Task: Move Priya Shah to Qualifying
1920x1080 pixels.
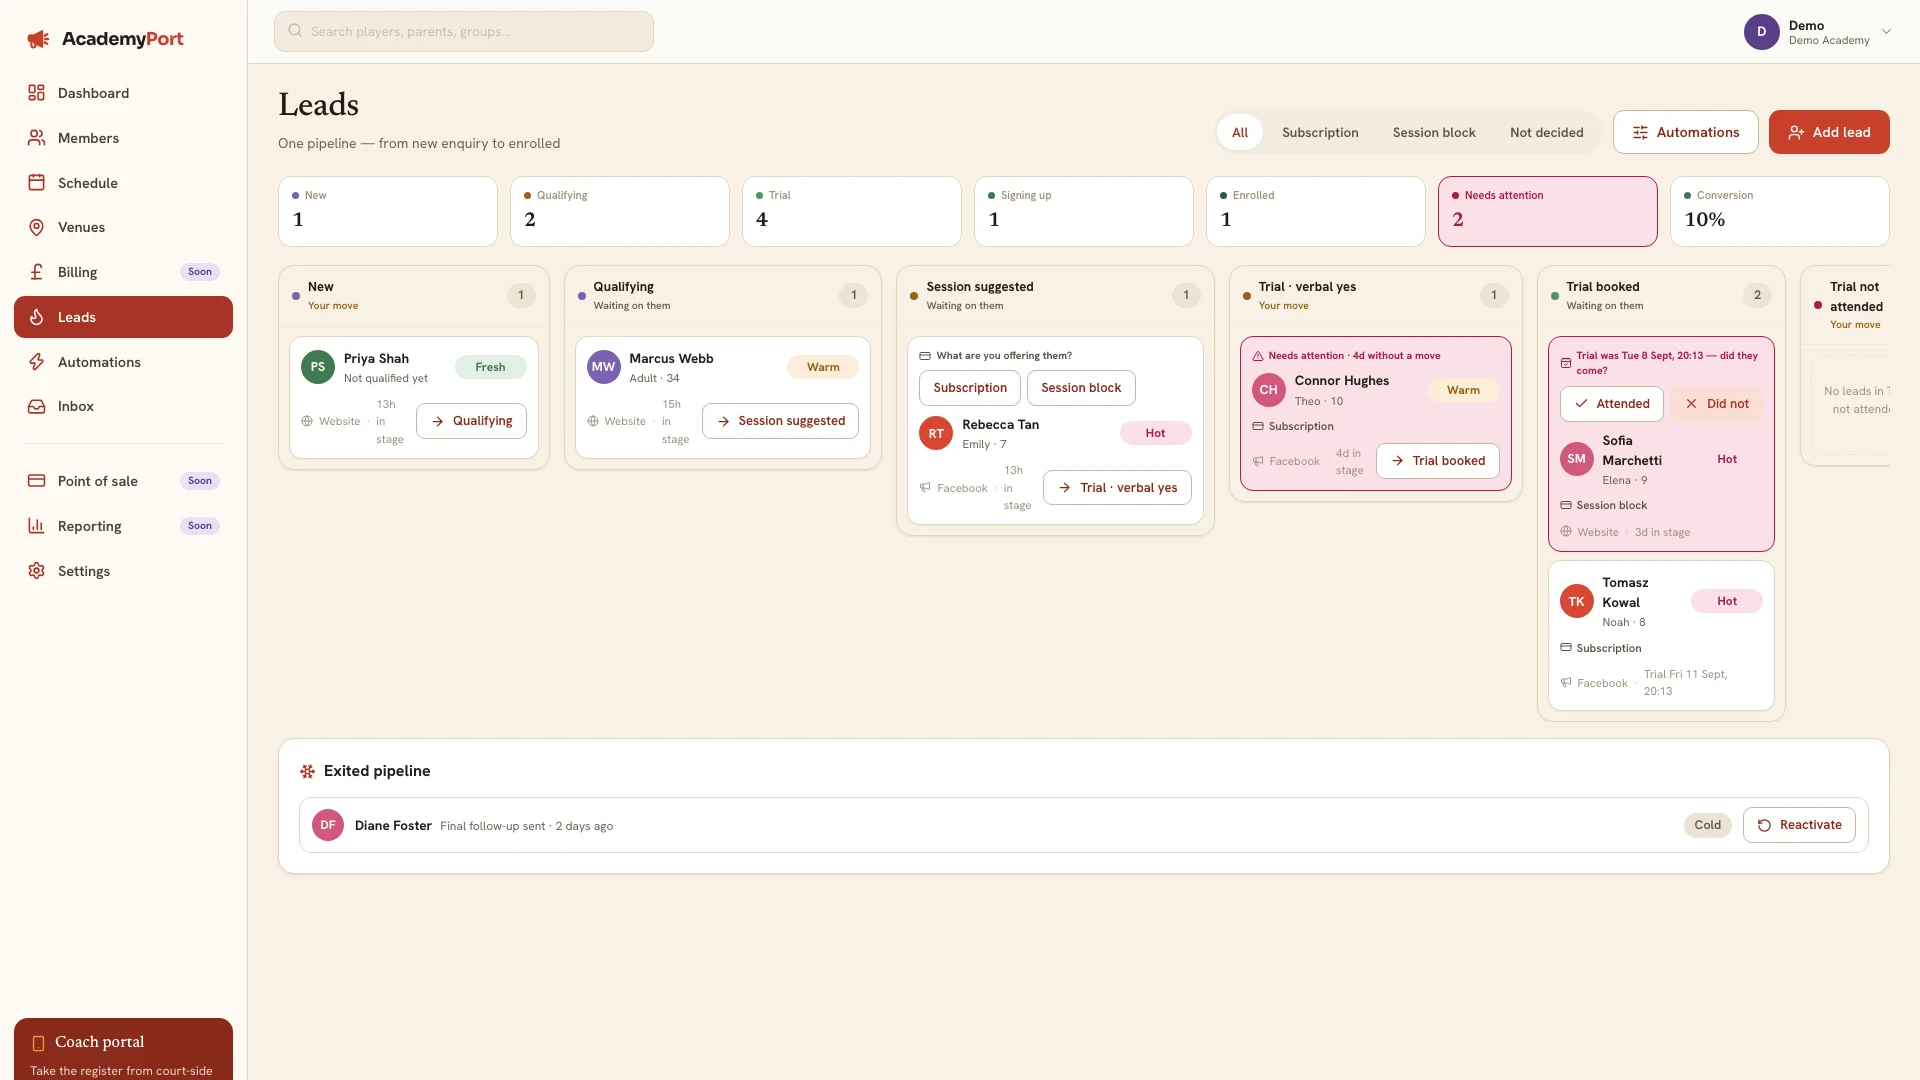Action: [471, 421]
